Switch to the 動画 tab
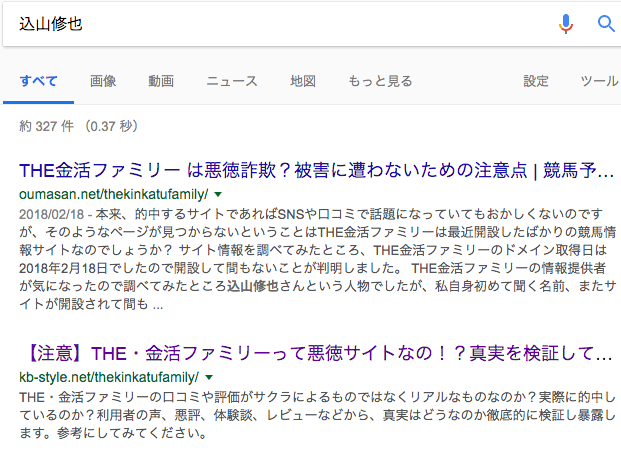This screenshot has width=621, height=450. 161,81
